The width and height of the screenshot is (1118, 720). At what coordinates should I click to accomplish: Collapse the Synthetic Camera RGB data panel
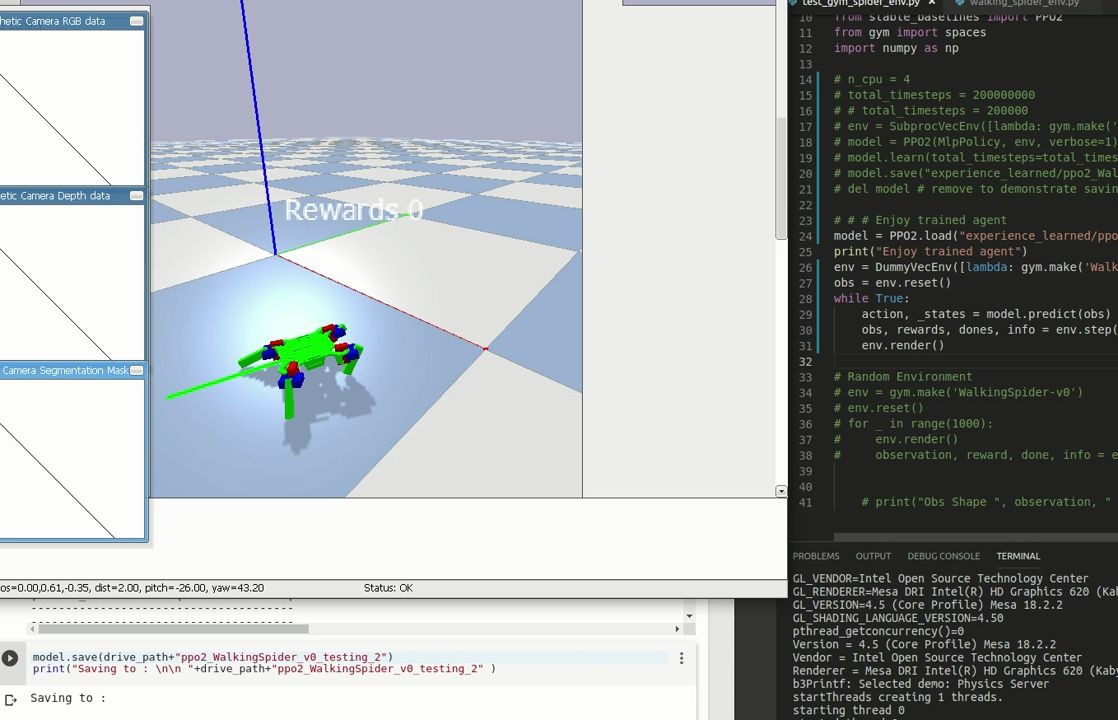(x=136, y=21)
